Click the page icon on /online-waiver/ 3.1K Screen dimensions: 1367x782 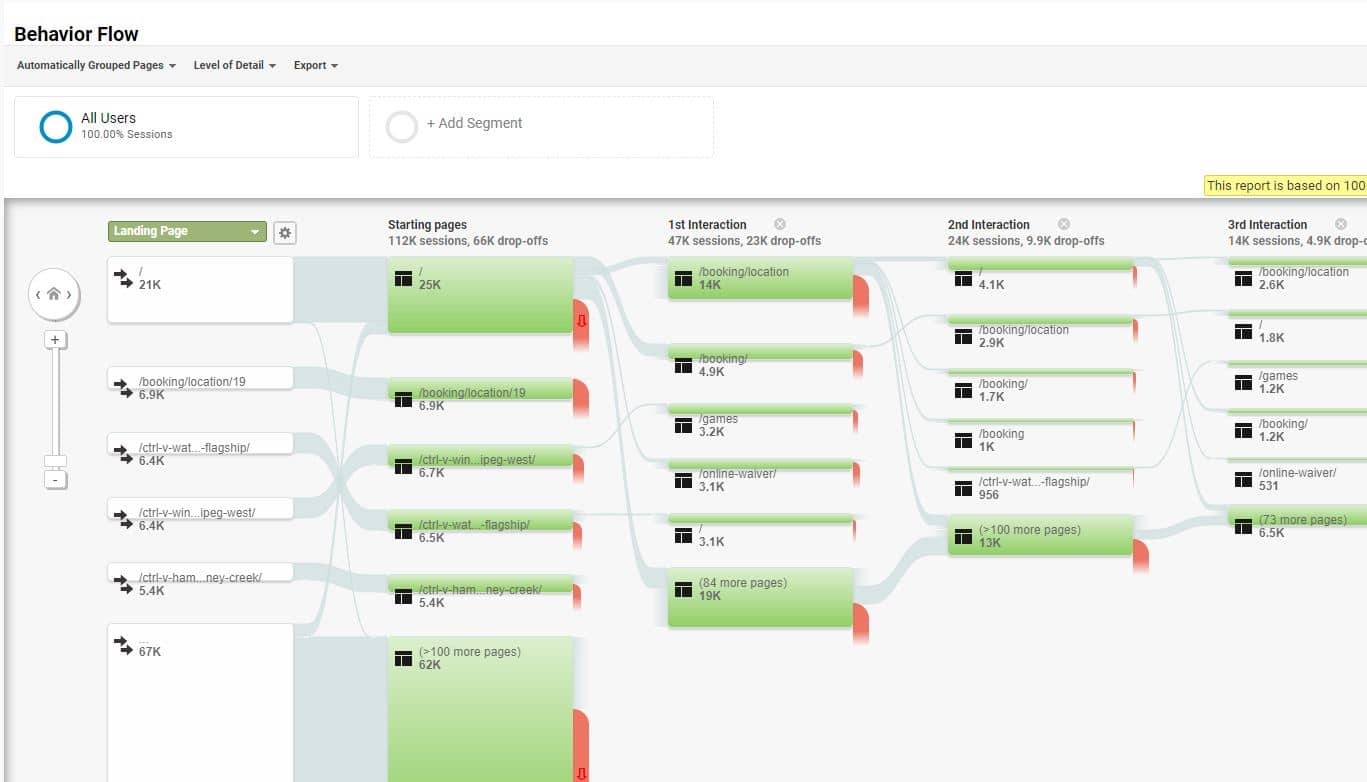click(x=684, y=480)
